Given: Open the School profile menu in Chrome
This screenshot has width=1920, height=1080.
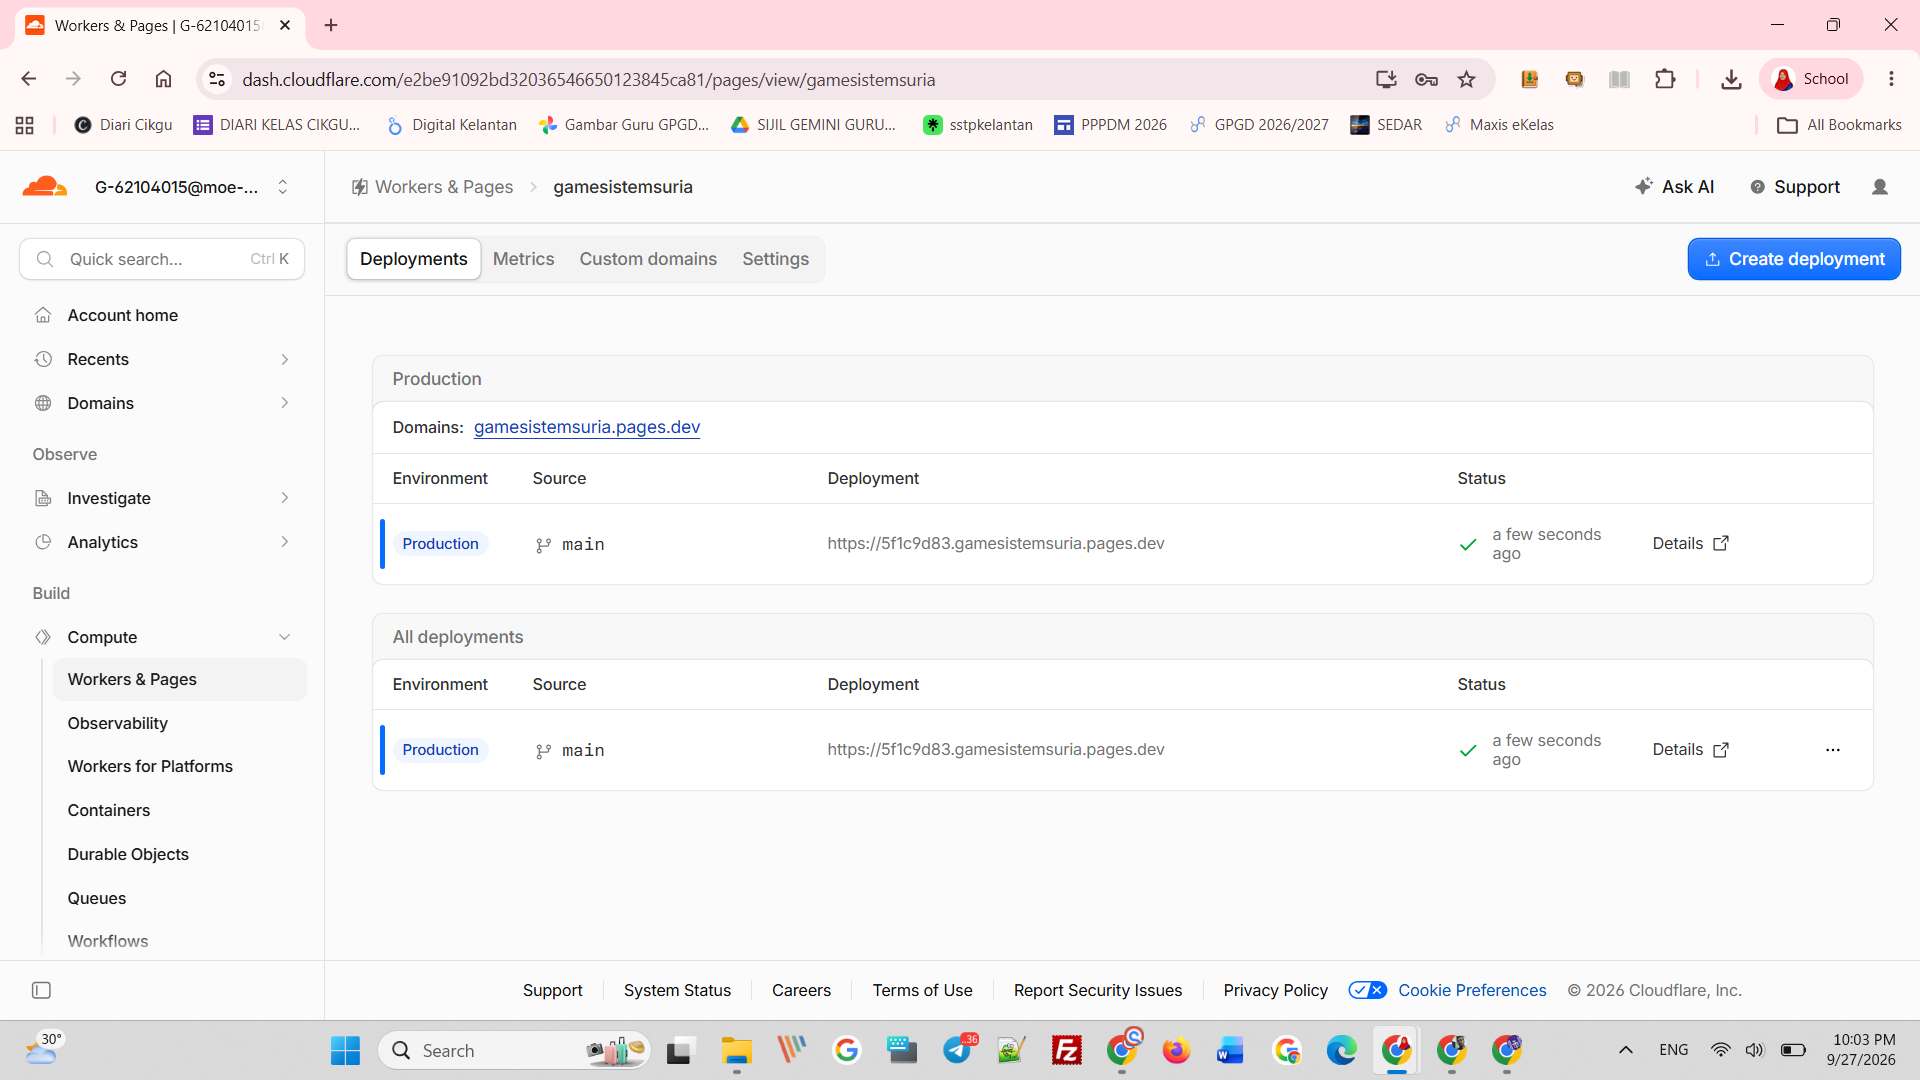Looking at the screenshot, I should pos(1811,79).
